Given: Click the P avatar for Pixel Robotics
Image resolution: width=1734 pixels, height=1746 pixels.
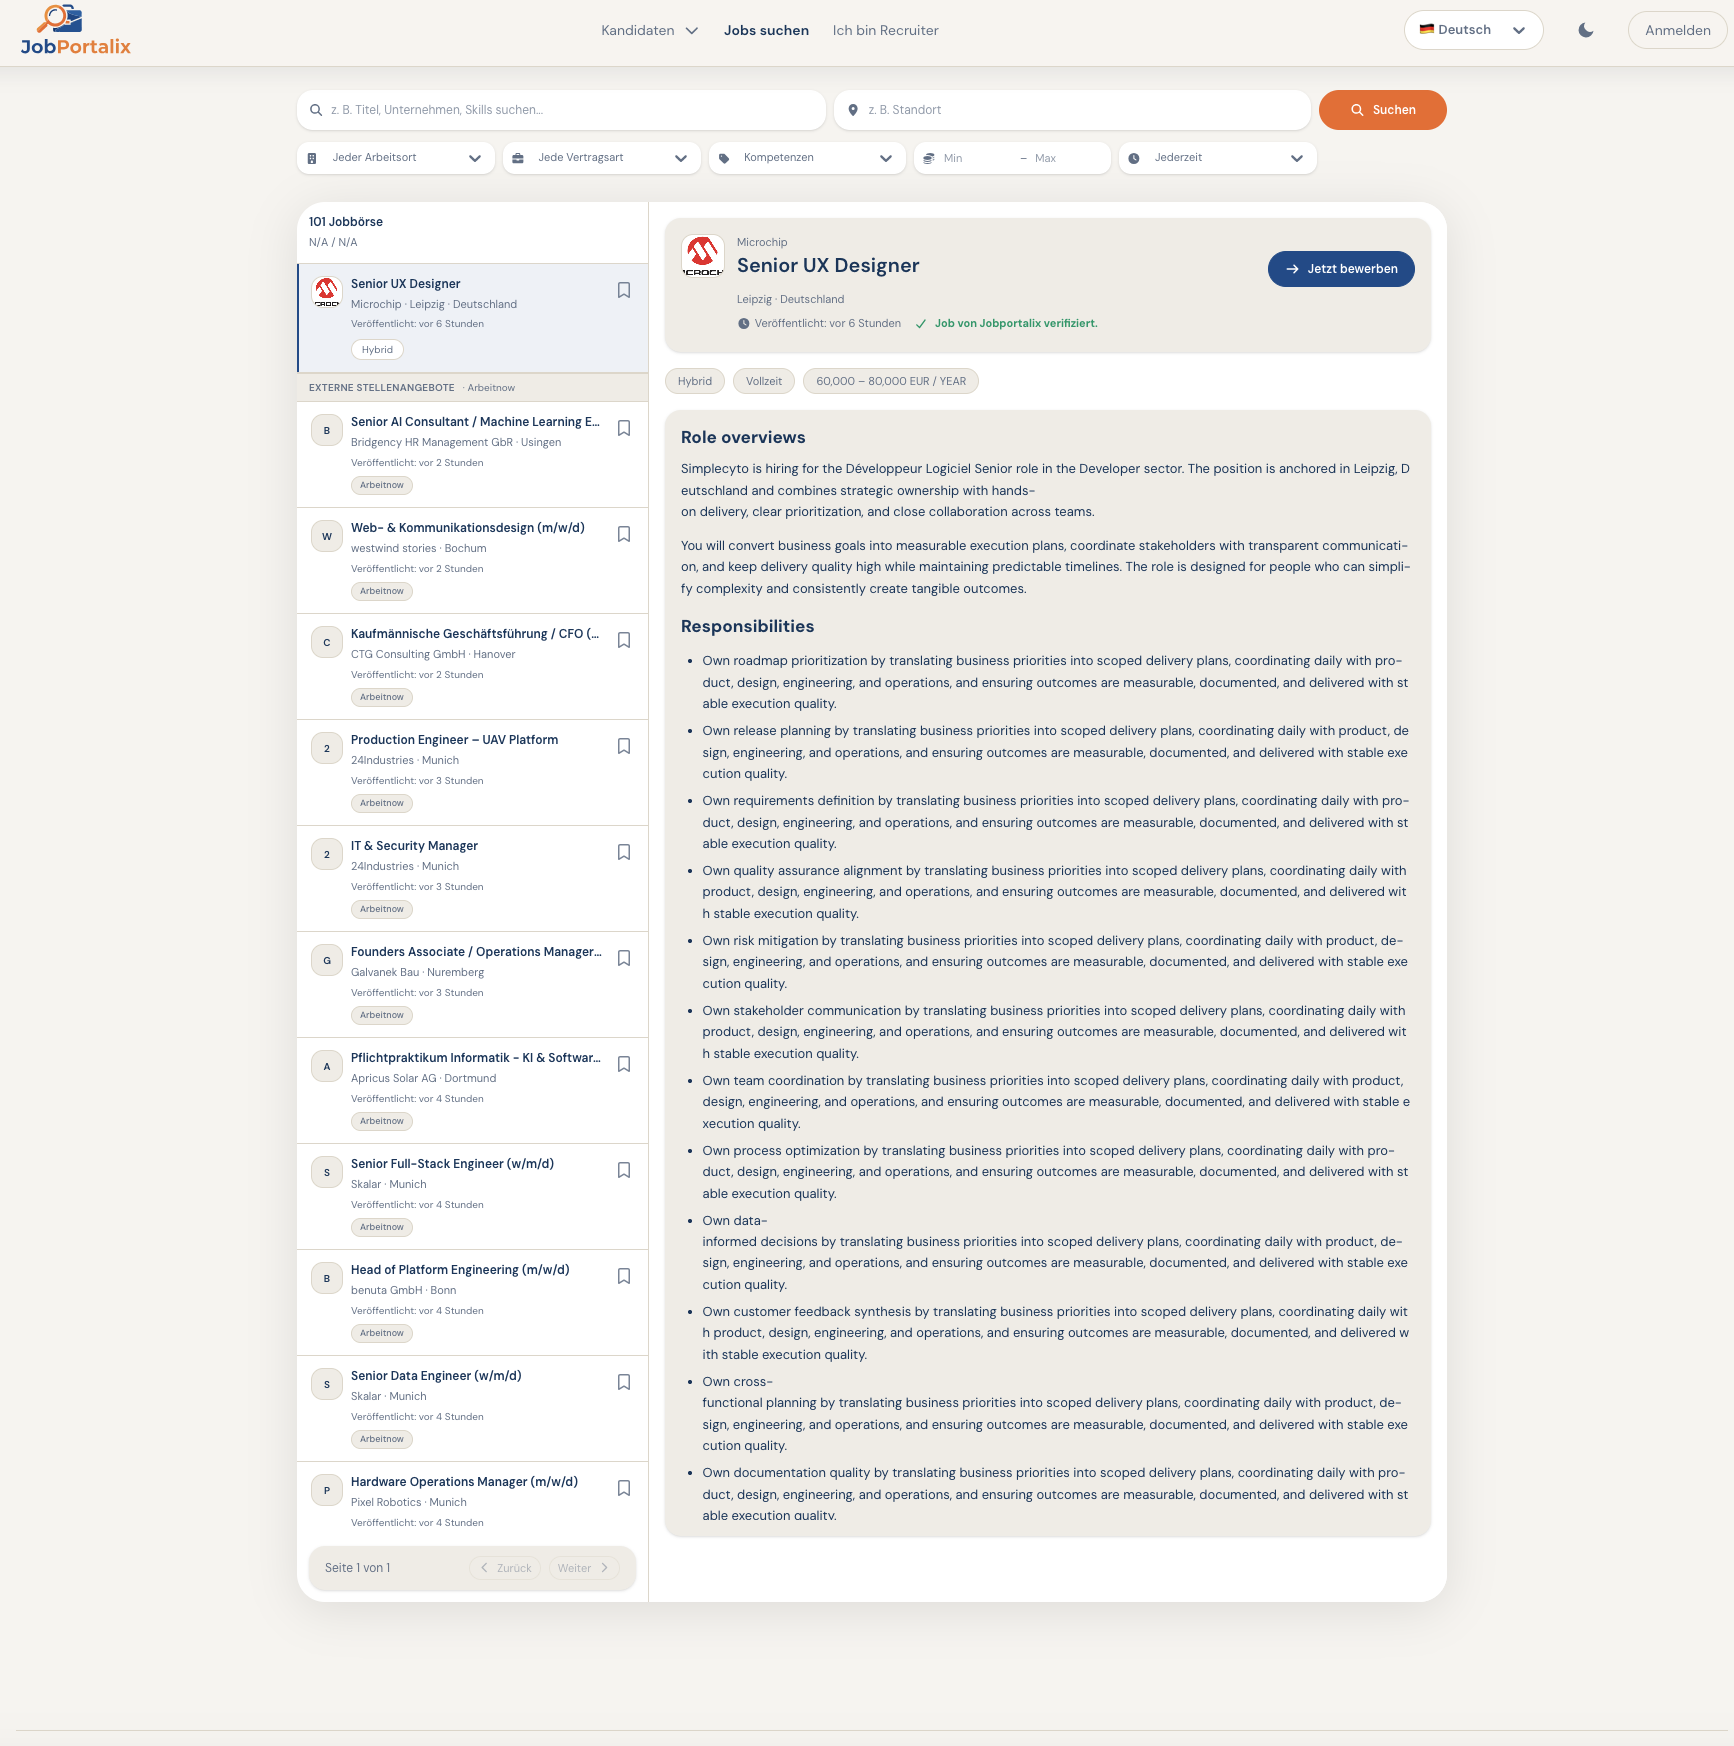Looking at the screenshot, I should [327, 1491].
